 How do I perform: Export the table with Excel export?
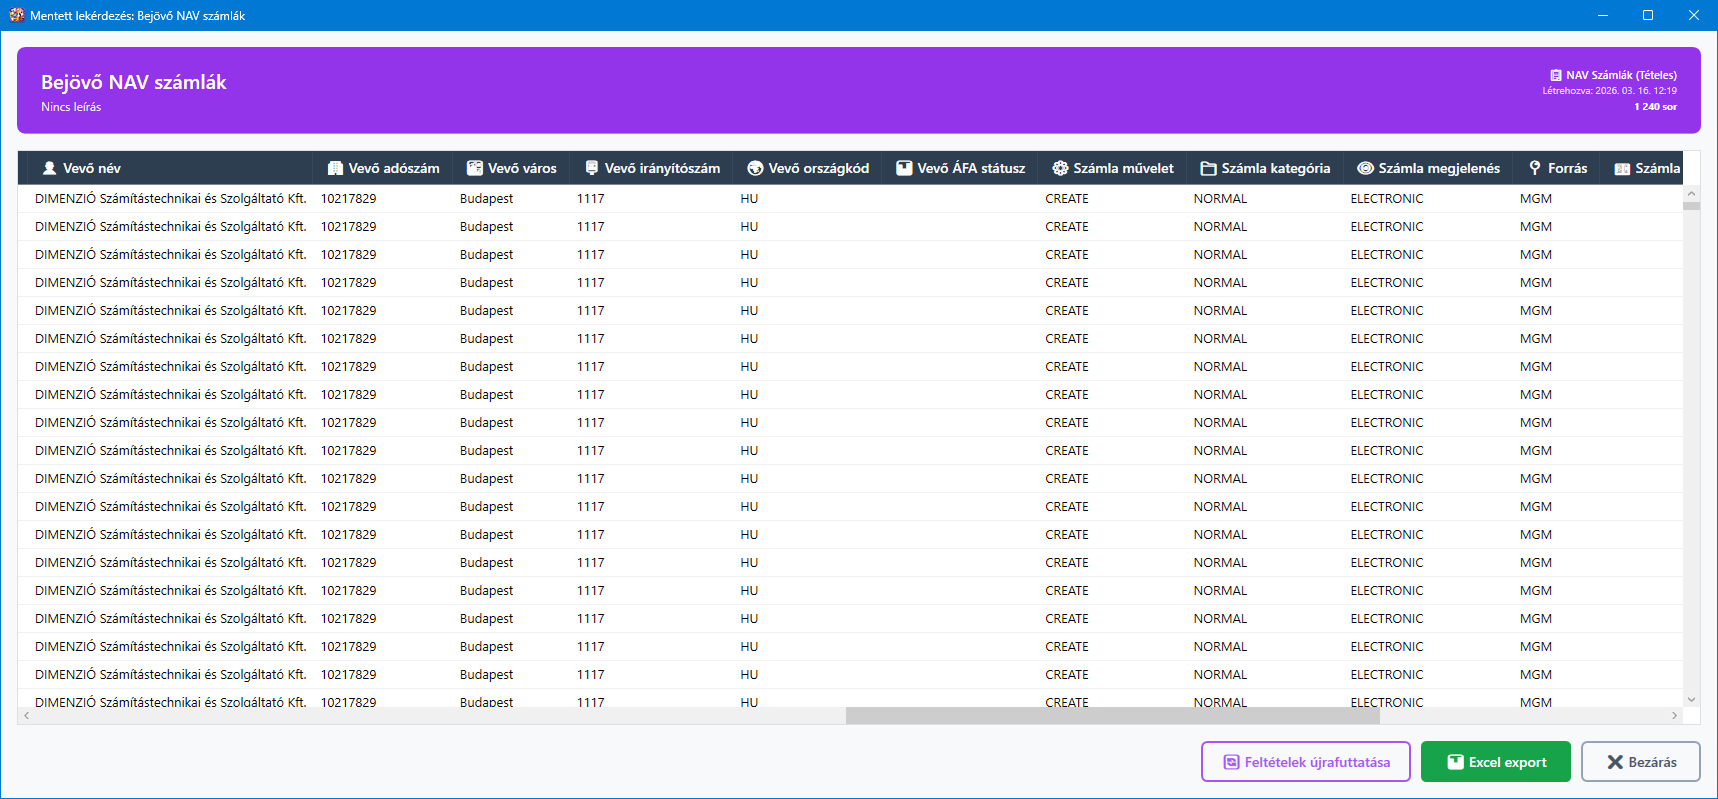point(1495,762)
